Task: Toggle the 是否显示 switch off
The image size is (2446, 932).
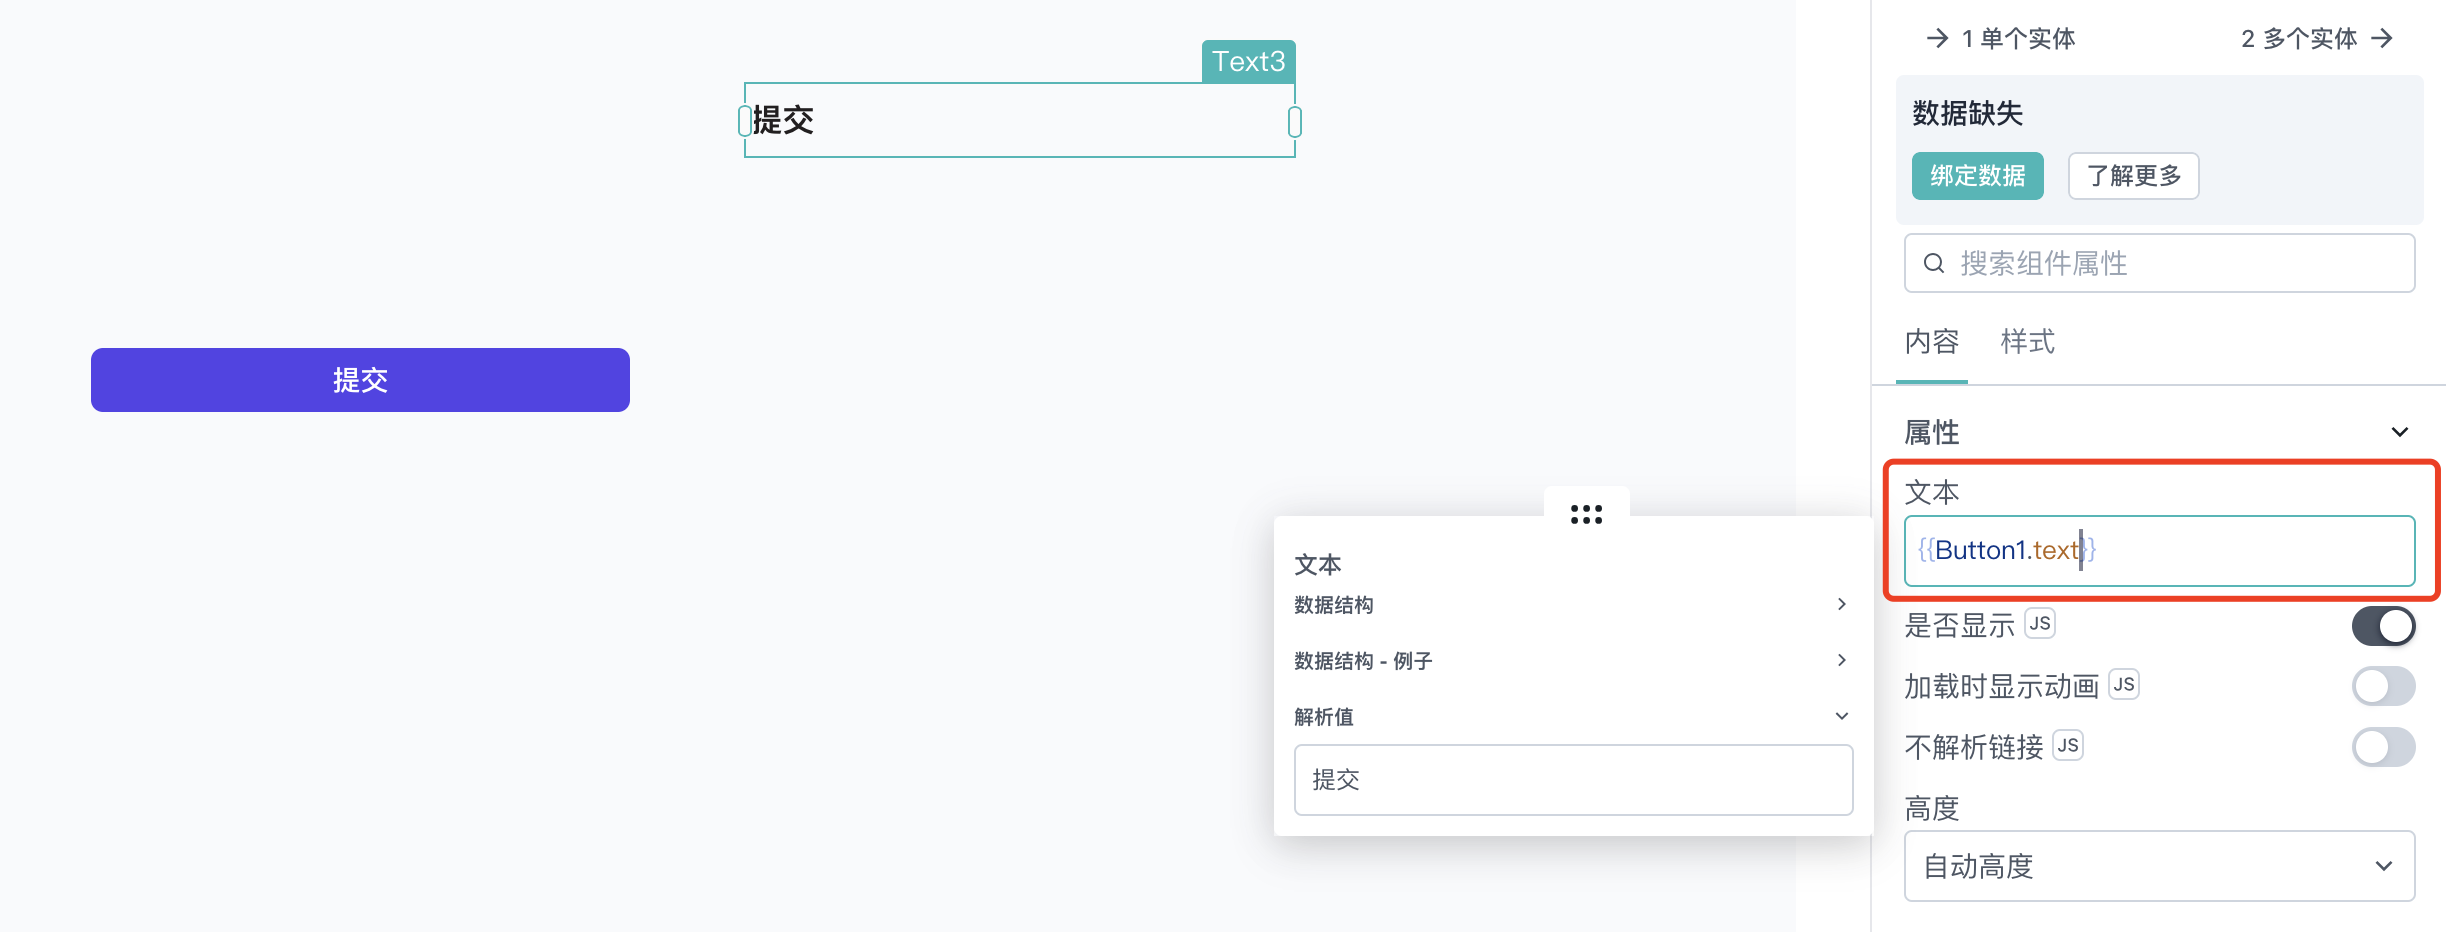Action: [x=2383, y=626]
